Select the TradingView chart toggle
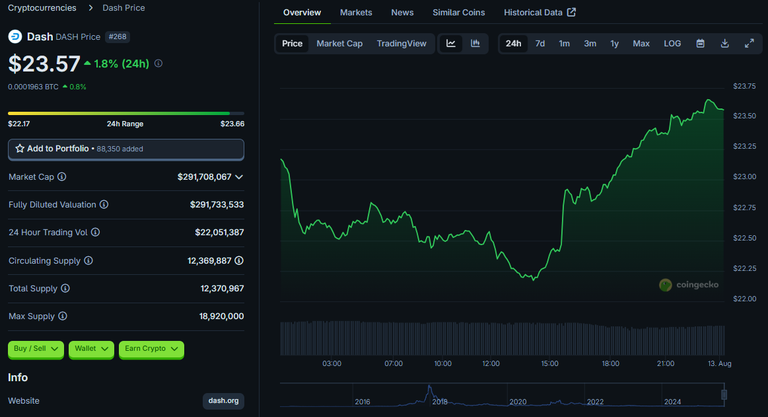The height and width of the screenshot is (417, 768). pyautogui.click(x=402, y=44)
